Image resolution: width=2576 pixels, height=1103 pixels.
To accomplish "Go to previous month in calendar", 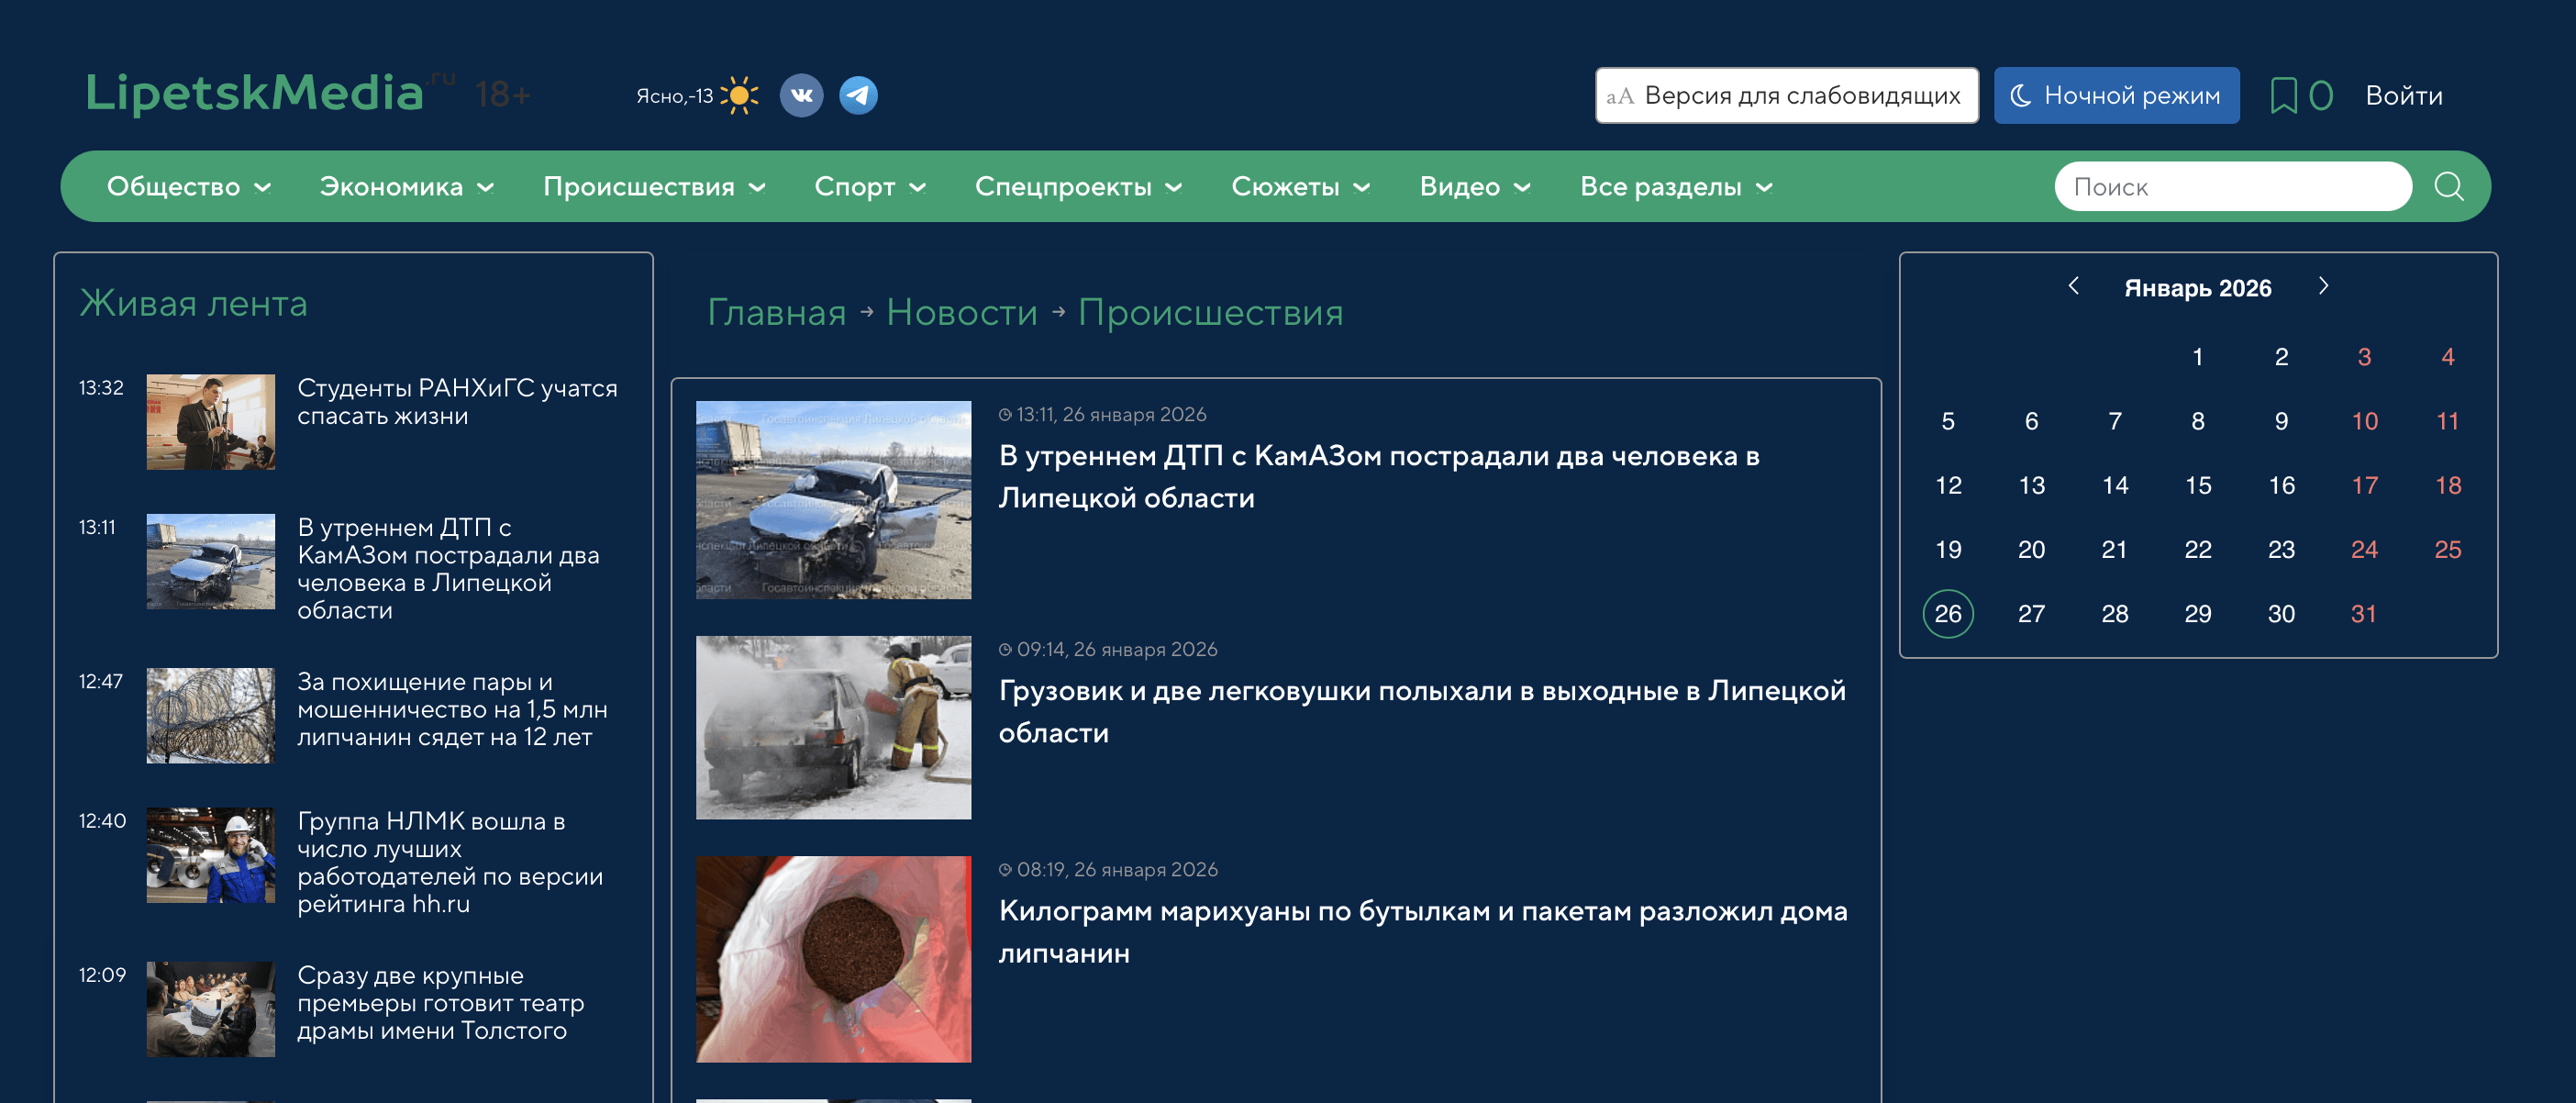I will (x=2073, y=287).
